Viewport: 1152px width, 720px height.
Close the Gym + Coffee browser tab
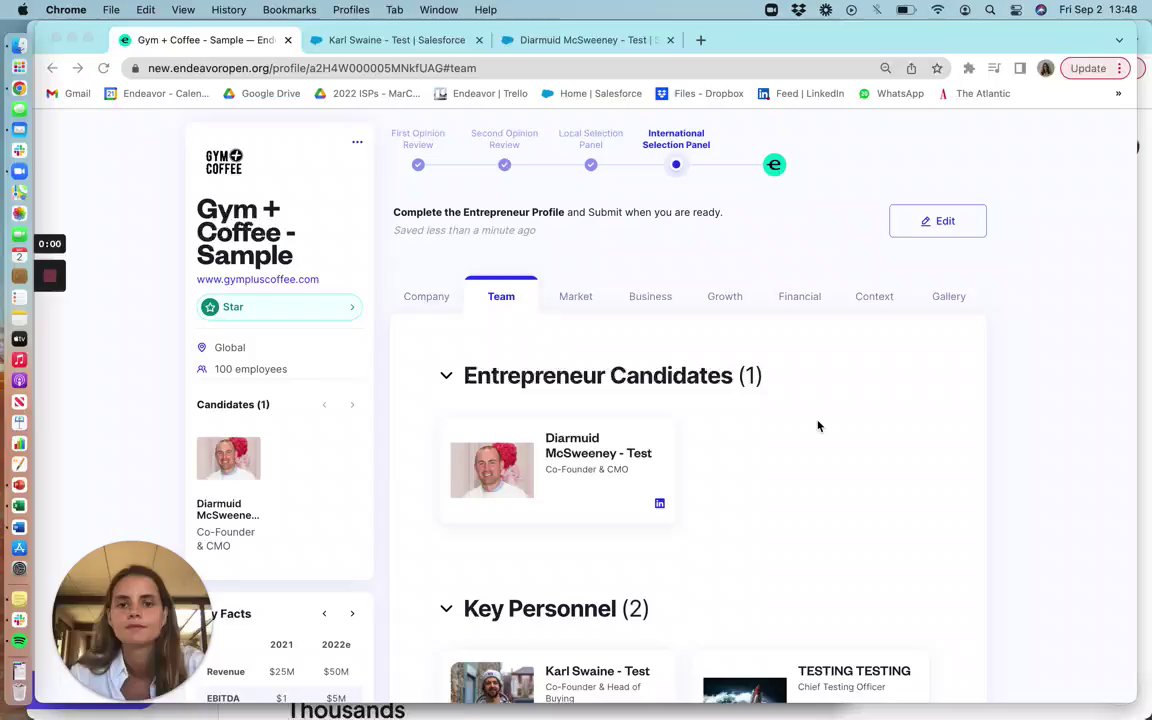[x=288, y=40]
